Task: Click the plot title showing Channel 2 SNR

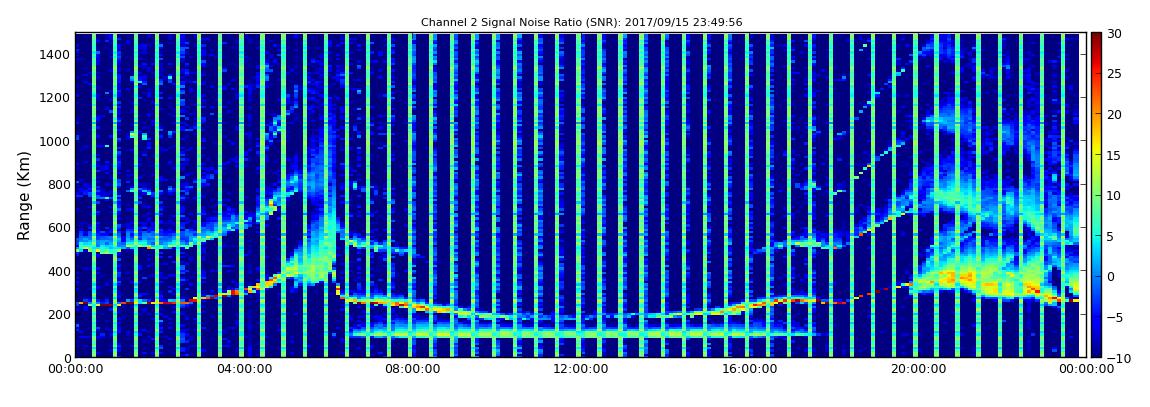Action: [581, 23]
